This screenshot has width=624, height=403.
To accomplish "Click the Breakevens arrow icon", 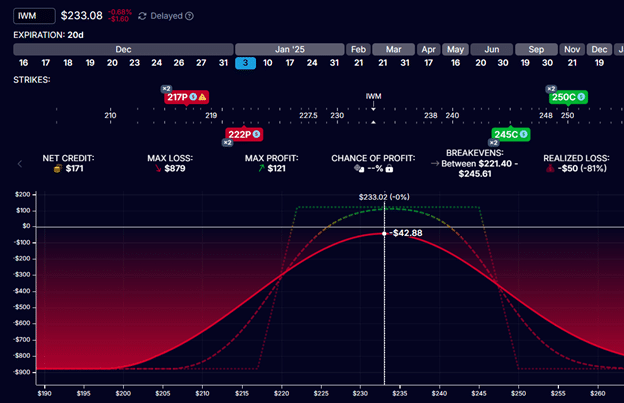I will pyautogui.click(x=435, y=164).
